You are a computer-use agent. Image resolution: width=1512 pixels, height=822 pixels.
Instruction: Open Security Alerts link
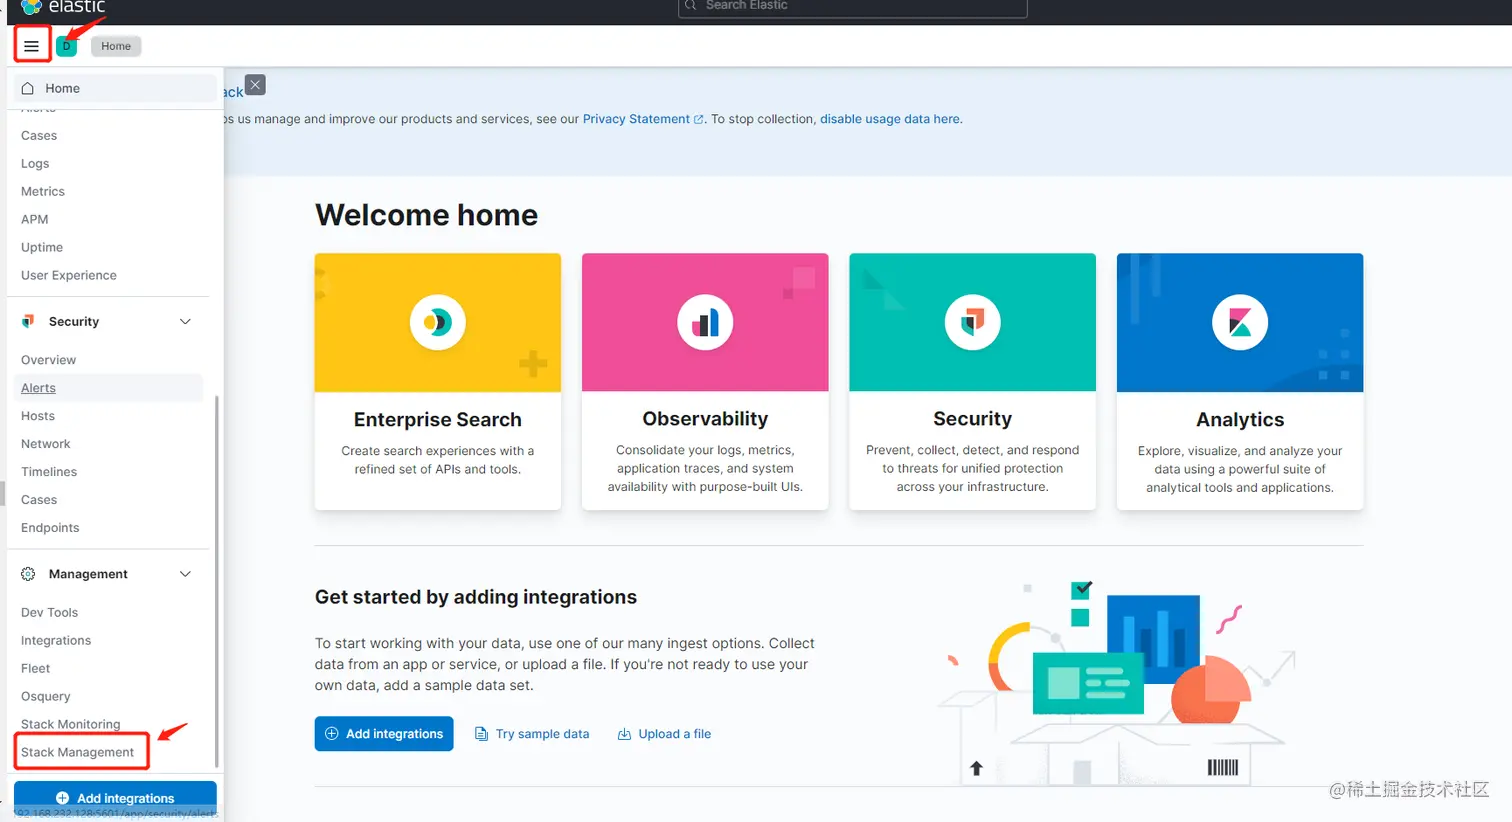(x=38, y=388)
